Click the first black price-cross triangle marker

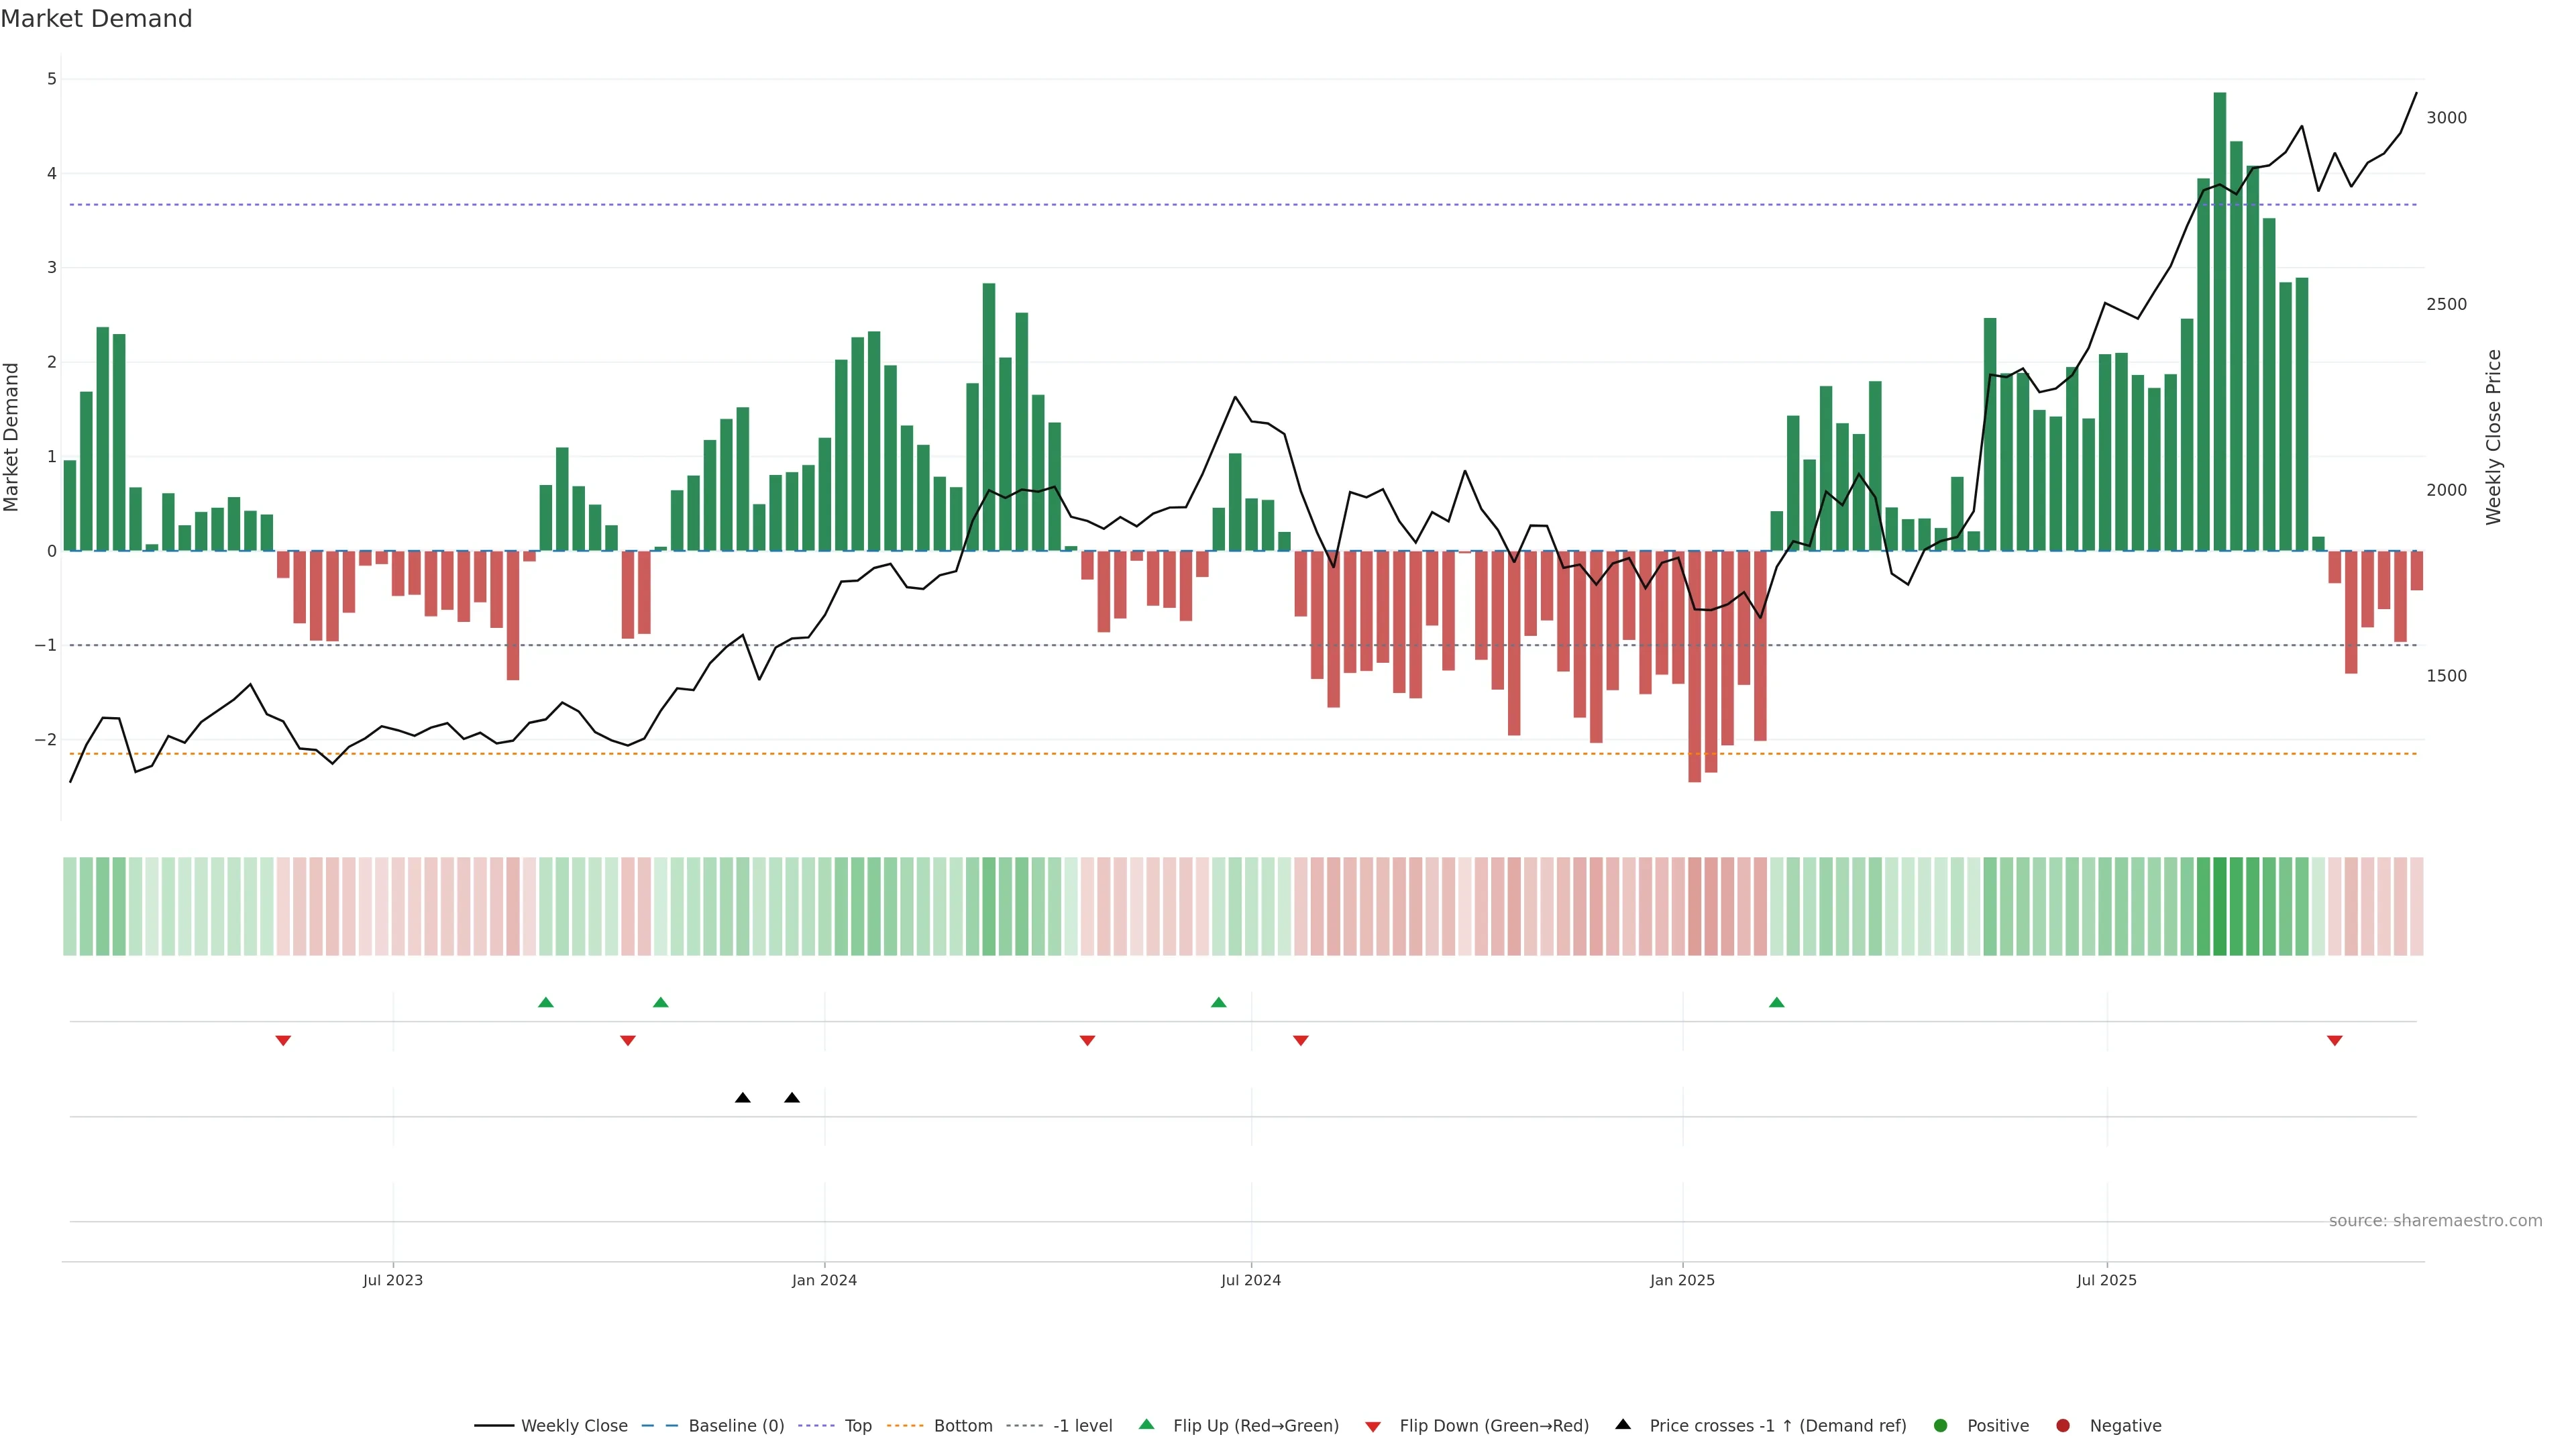tap(743, 1098)
